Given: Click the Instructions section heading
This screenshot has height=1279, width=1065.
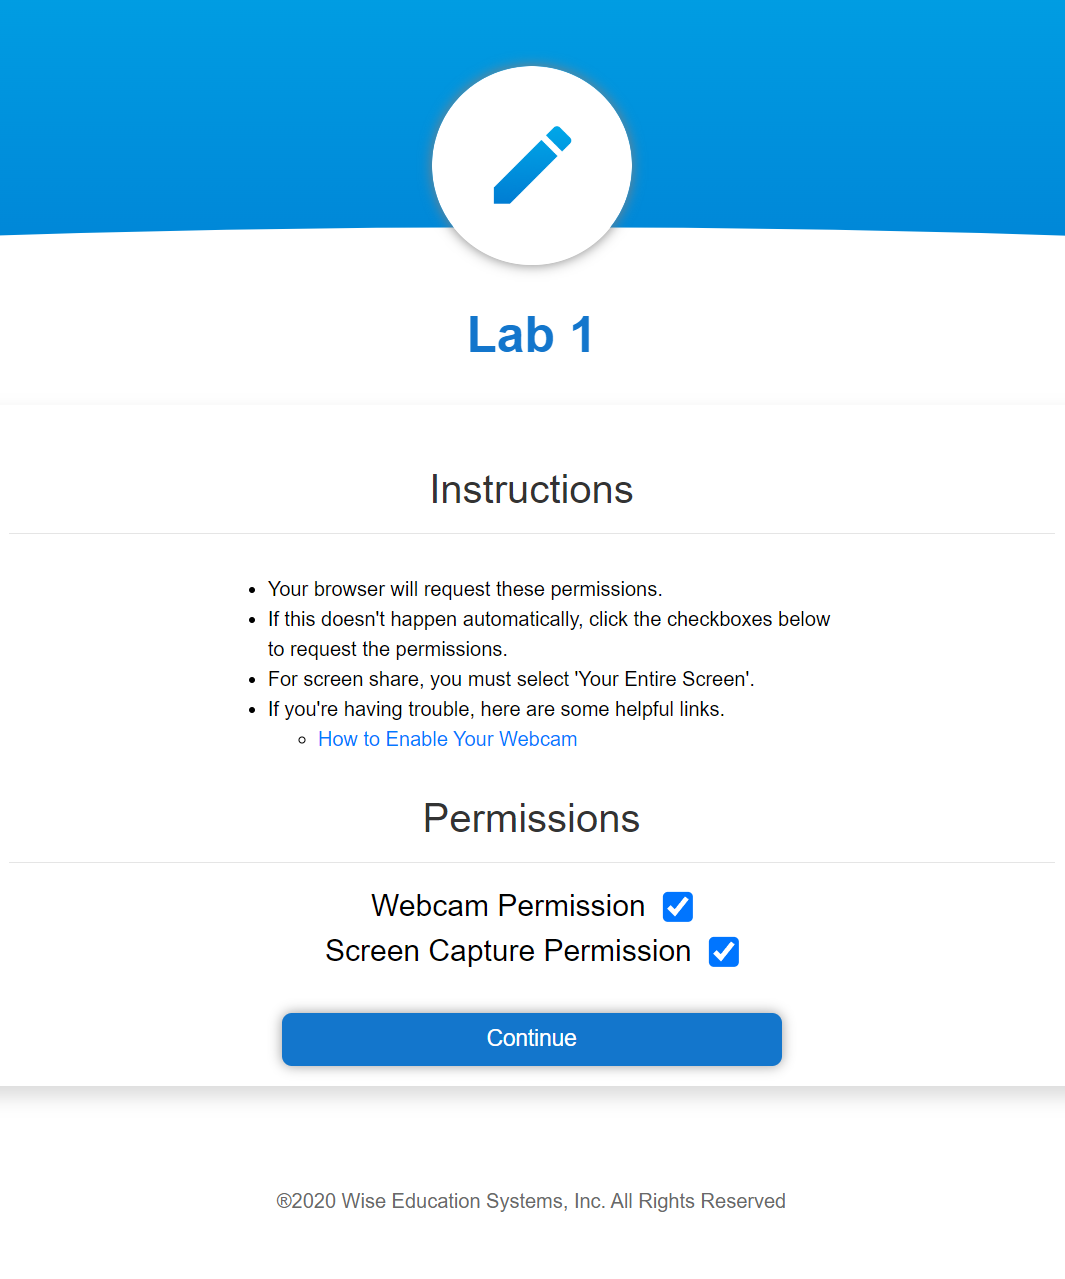Looking at the screenshot, I should (532, 490).
